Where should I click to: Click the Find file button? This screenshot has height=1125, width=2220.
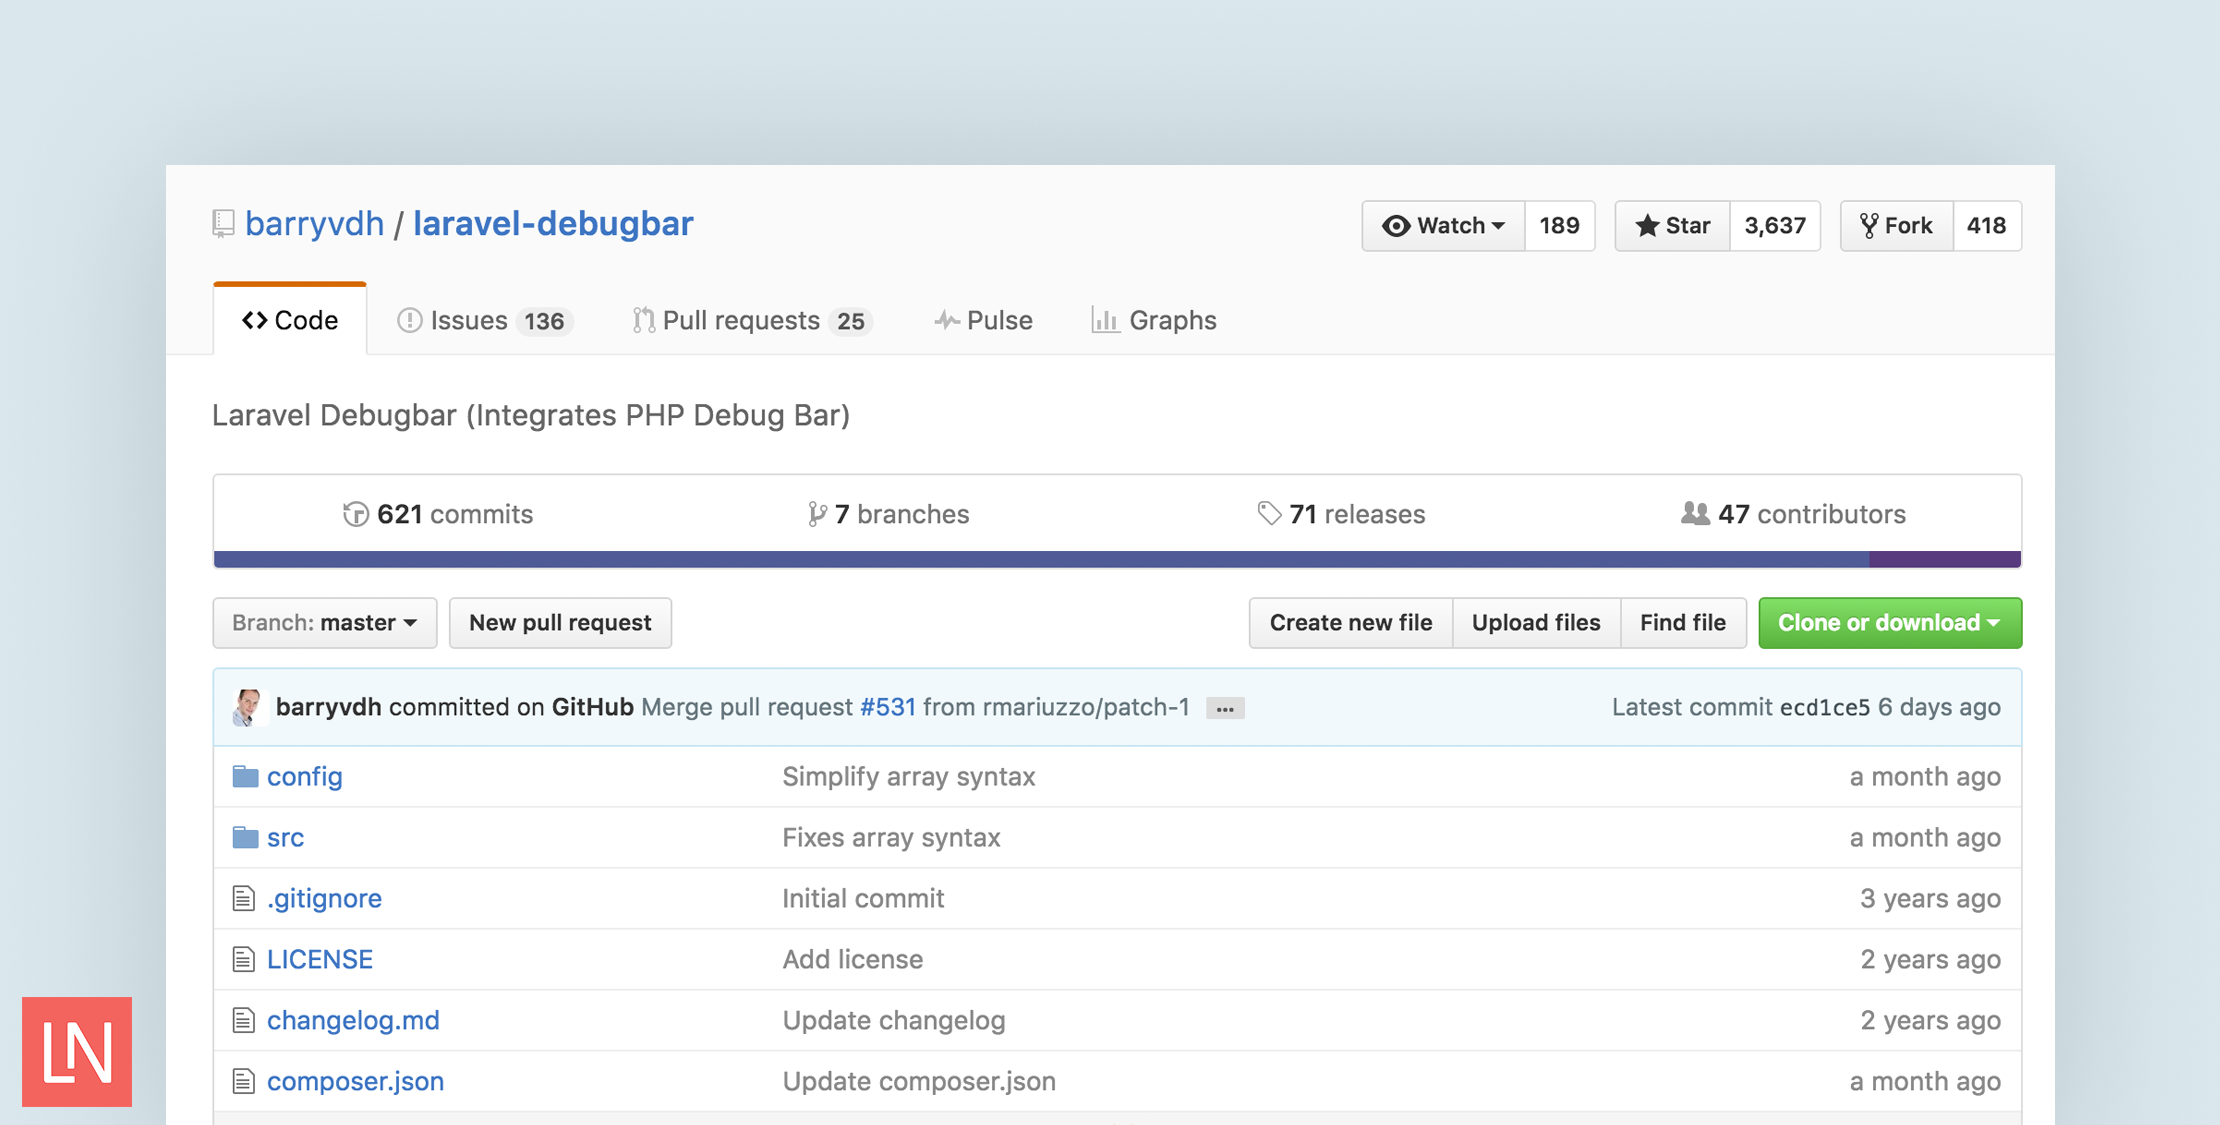[x=1683, y=623]
